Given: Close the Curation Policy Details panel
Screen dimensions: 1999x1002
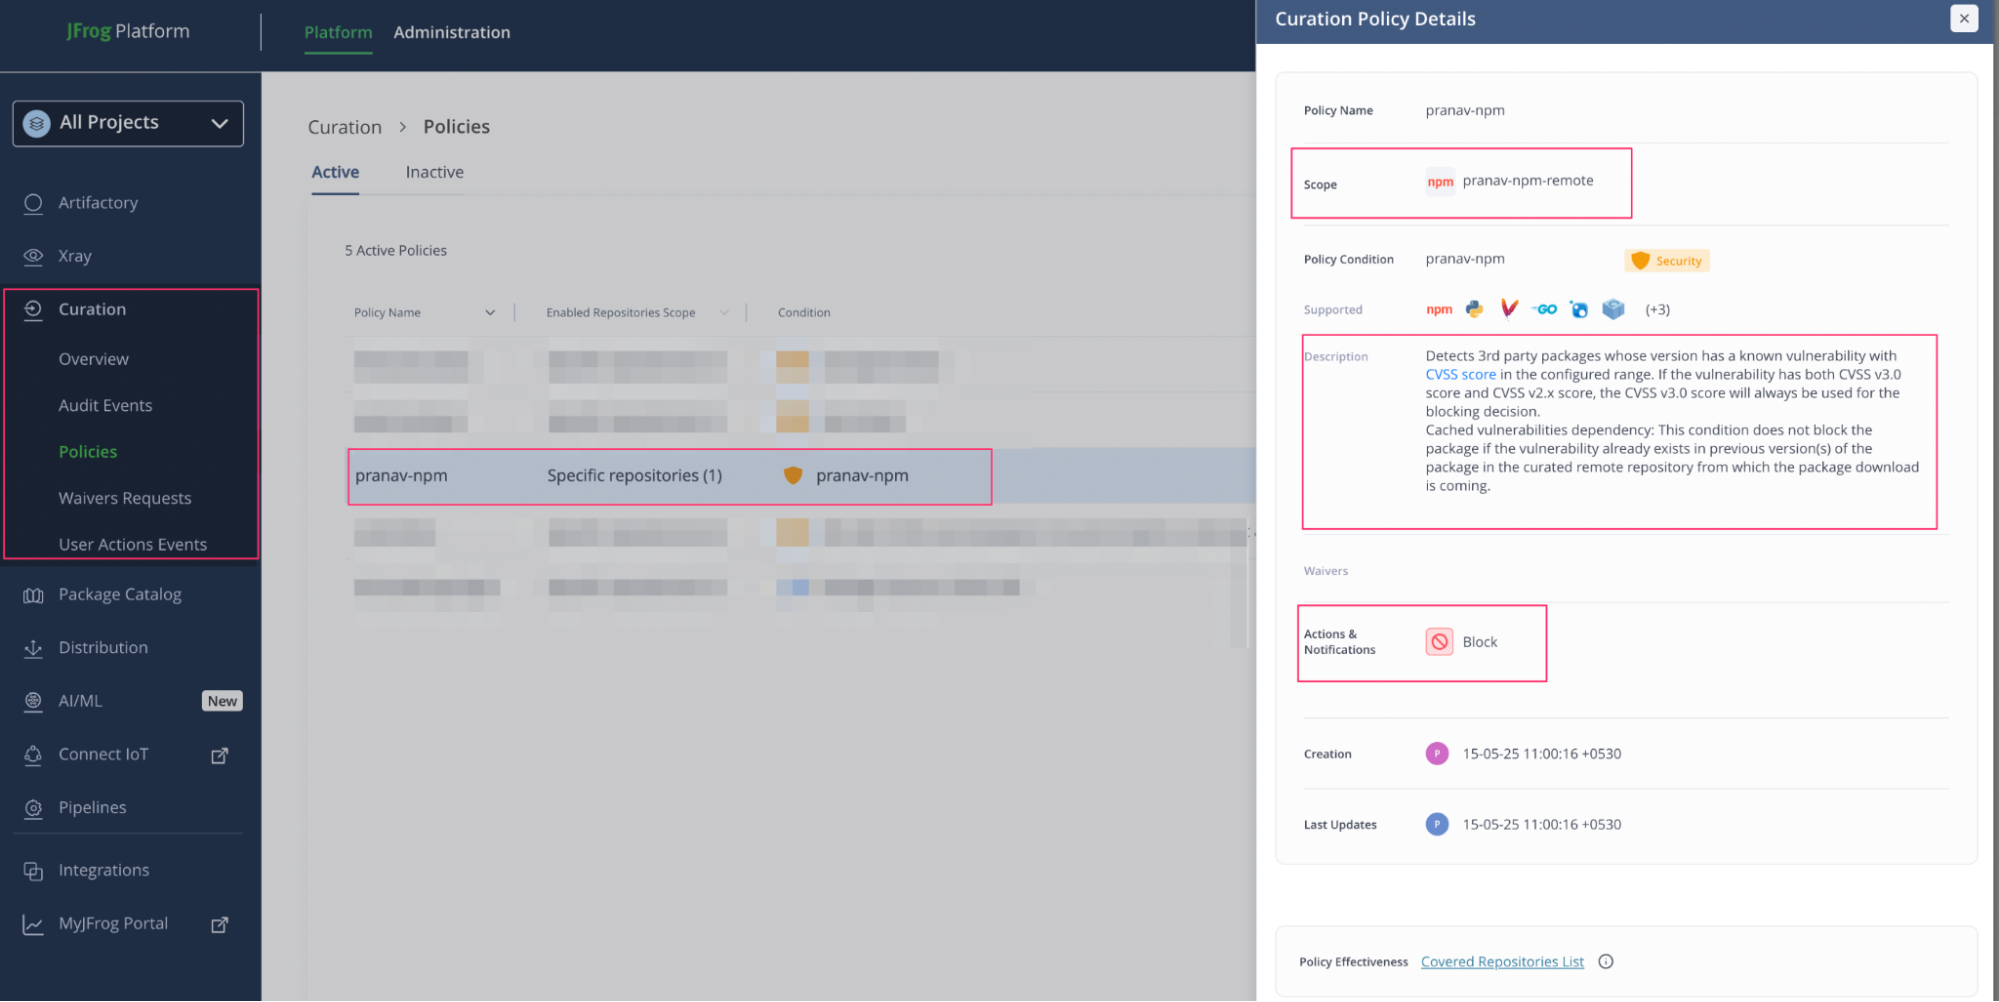Looking at the screenshot, I should coord(1963,18).
